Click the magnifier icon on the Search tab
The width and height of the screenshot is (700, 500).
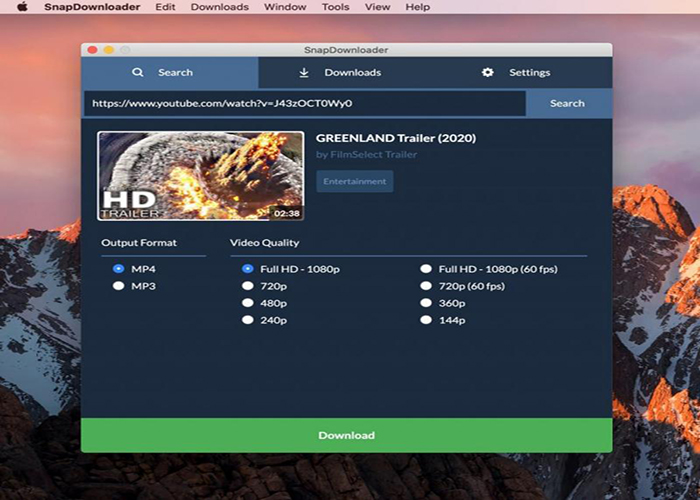click(138, 72)
